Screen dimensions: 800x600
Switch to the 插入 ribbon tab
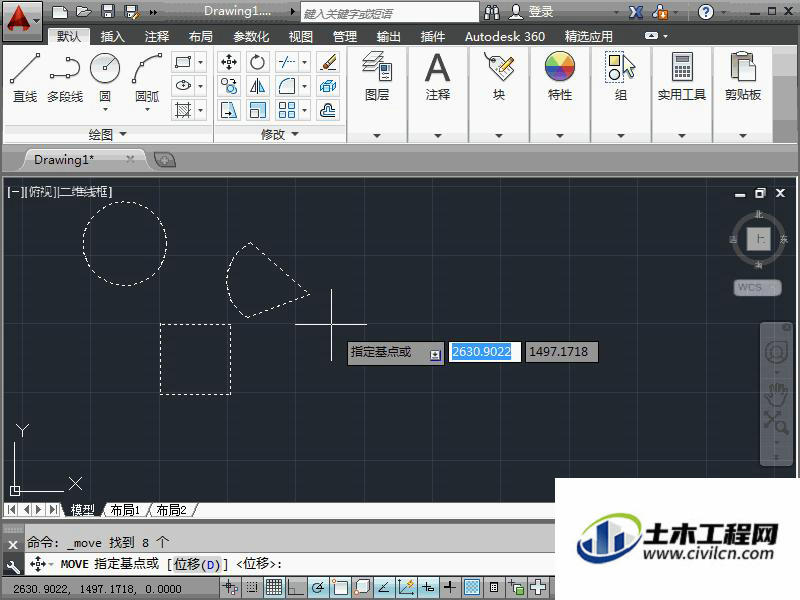113,37
